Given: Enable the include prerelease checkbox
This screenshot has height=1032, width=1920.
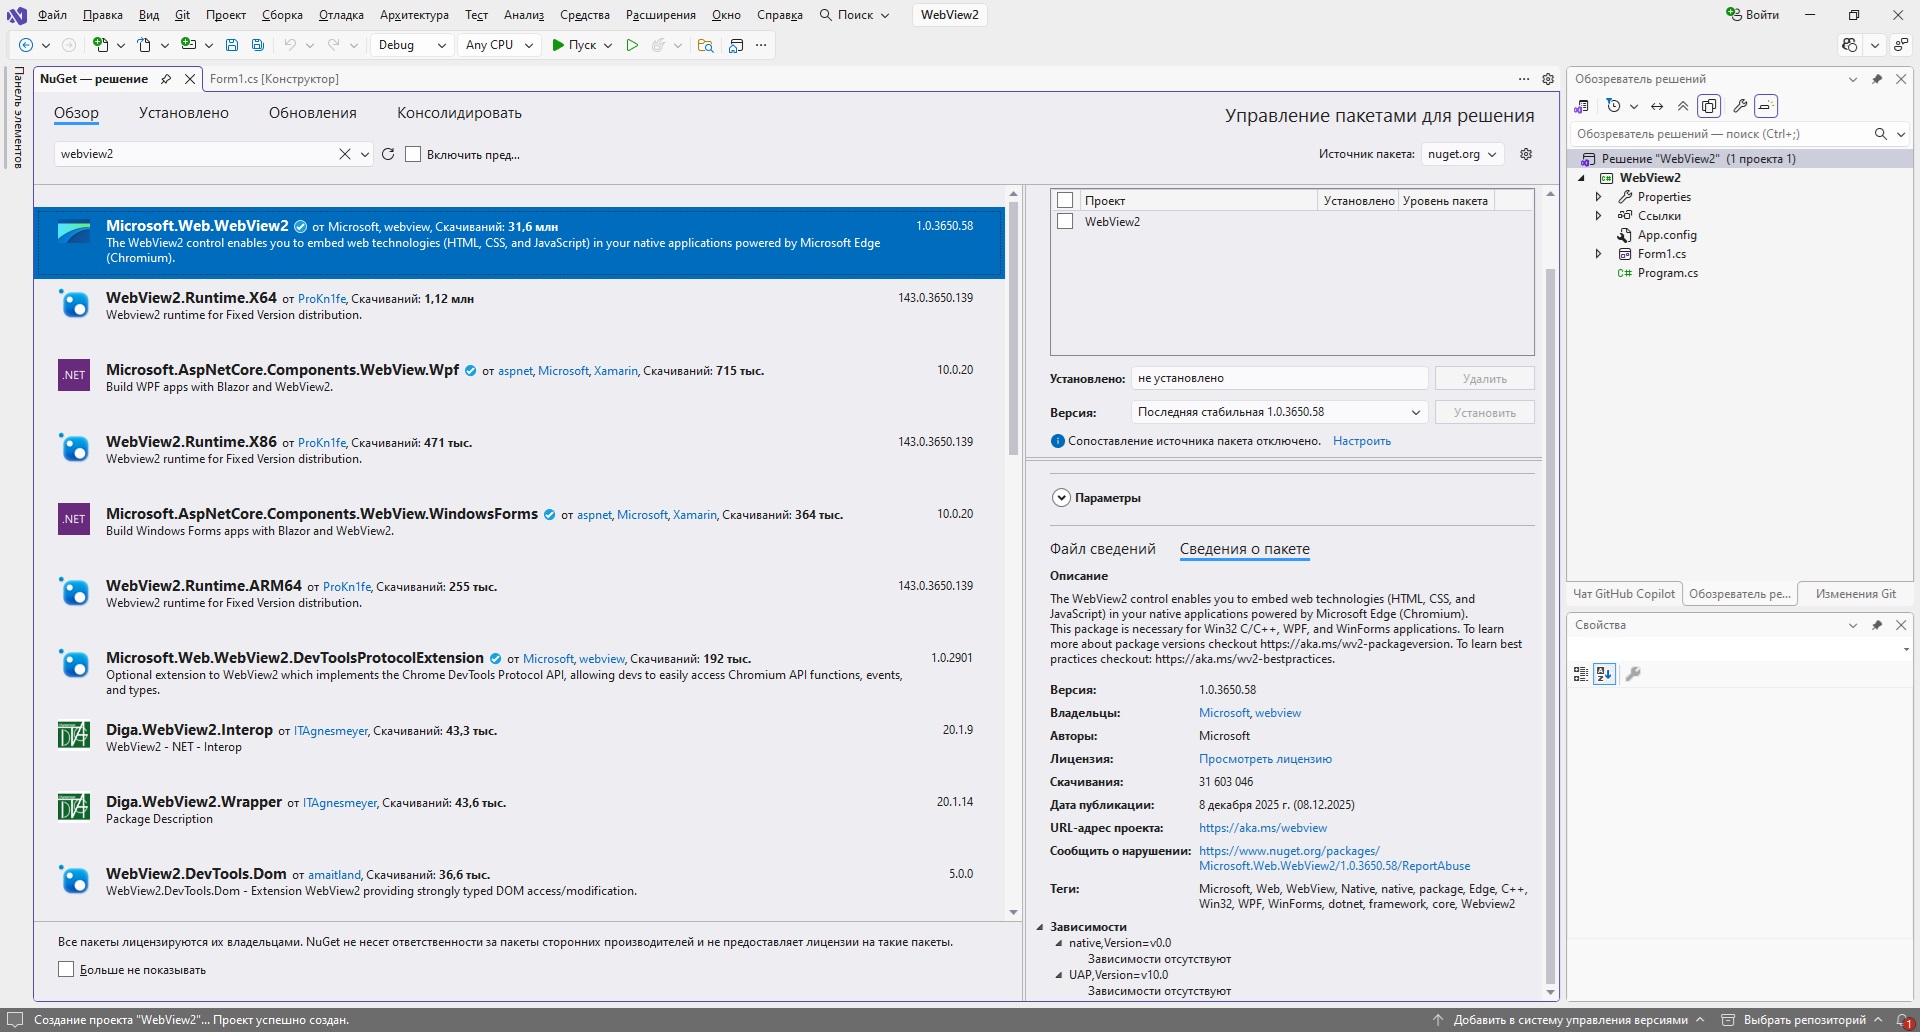Looking at the screenshot, I should (413, 155).
